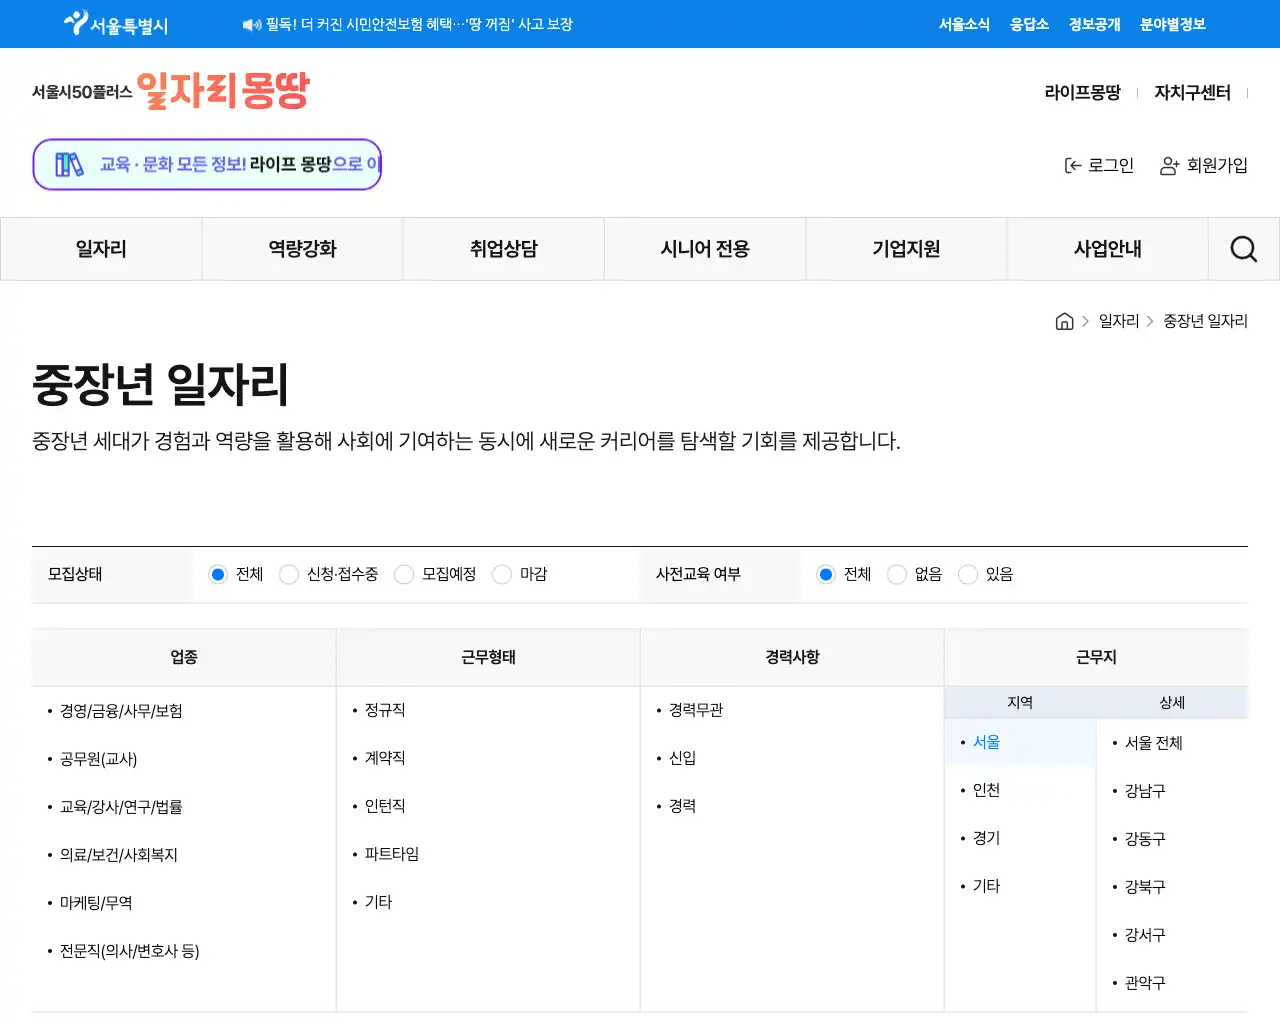Image resolution: width=1280 pixels, height=1024 pixels.
Task: Switch to the 지역 tab under 근무지
Action: pyautogui.click(x=1021, y=702)
